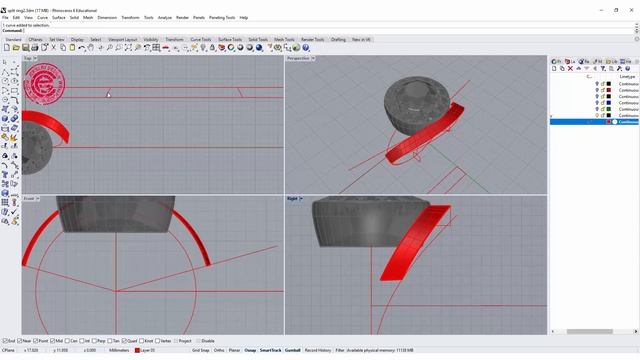The height and width of the screenshot is (360, 640).
Task: Click the Zoom Window magnifier icon
Action: [x=119, y=48]
